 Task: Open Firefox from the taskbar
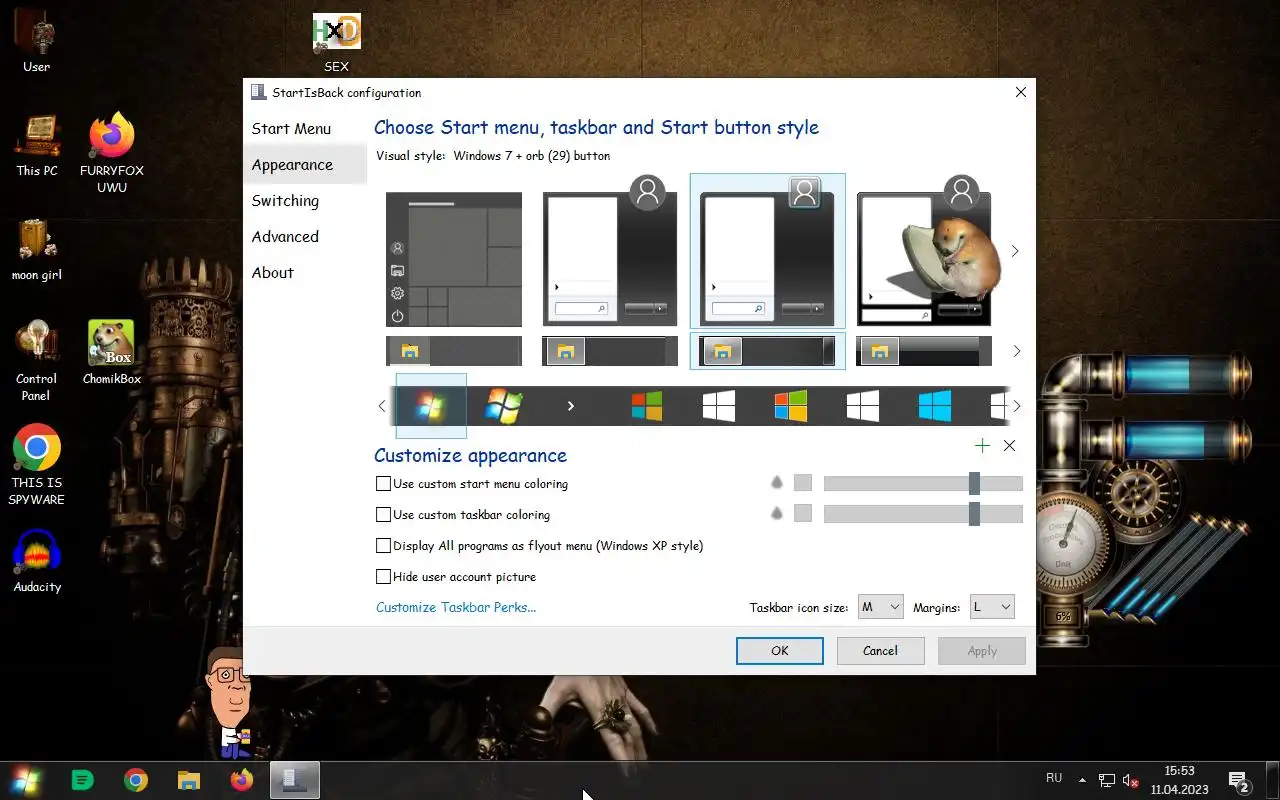[x=241, y=780]
